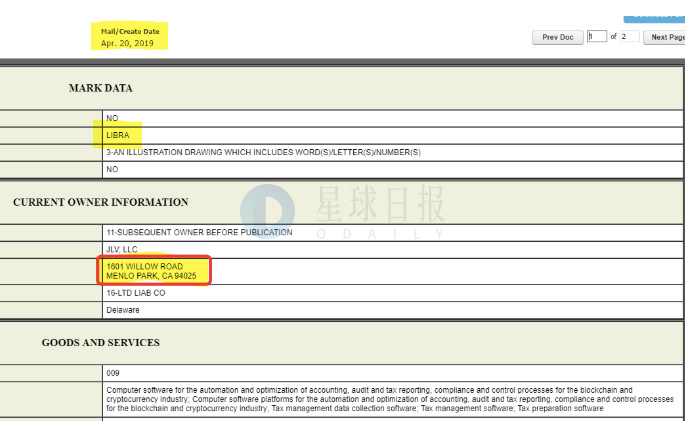The height and width of the screenshot is (423, 685).
Task: Select the date Apr. 20, 2019
Action: [127, 43]
